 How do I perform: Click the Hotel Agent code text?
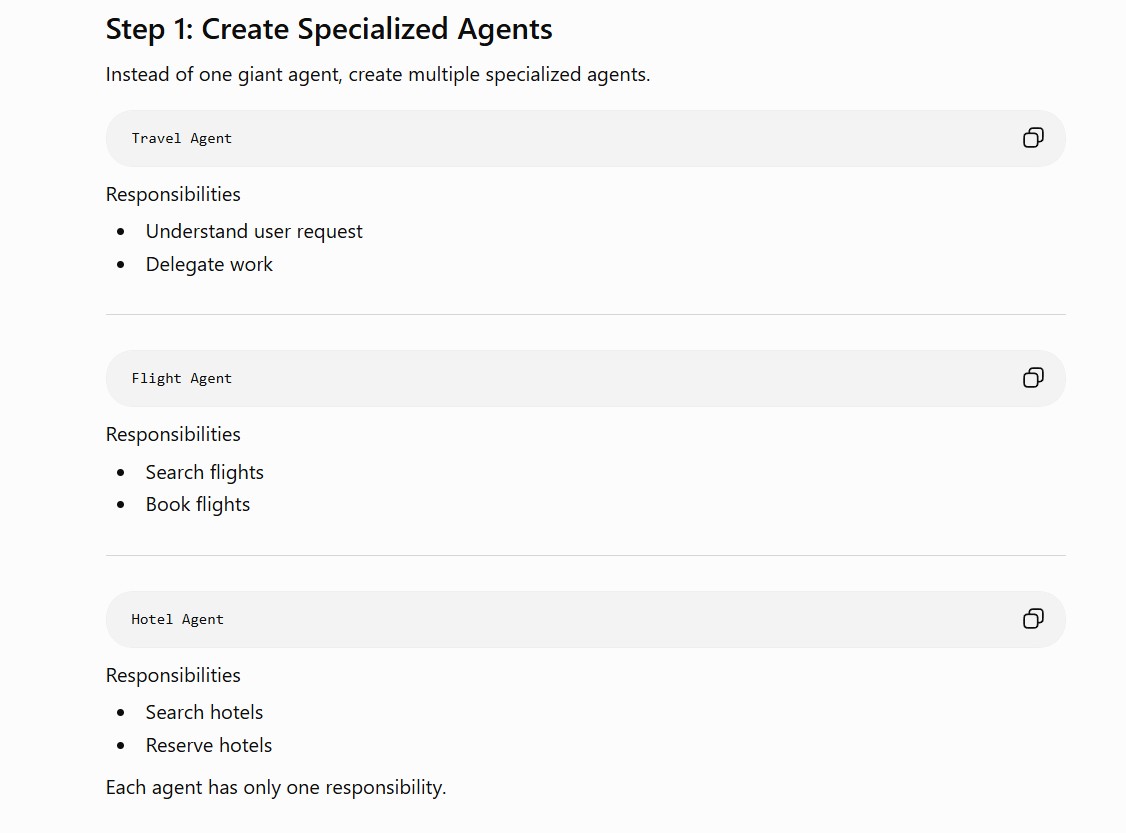pos(177,619)
